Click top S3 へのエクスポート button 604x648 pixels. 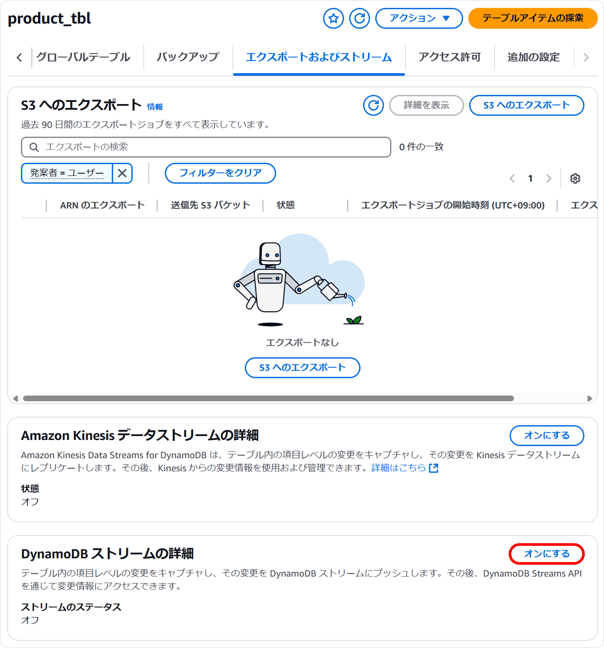pyautogui.click(x=526, y=105)
